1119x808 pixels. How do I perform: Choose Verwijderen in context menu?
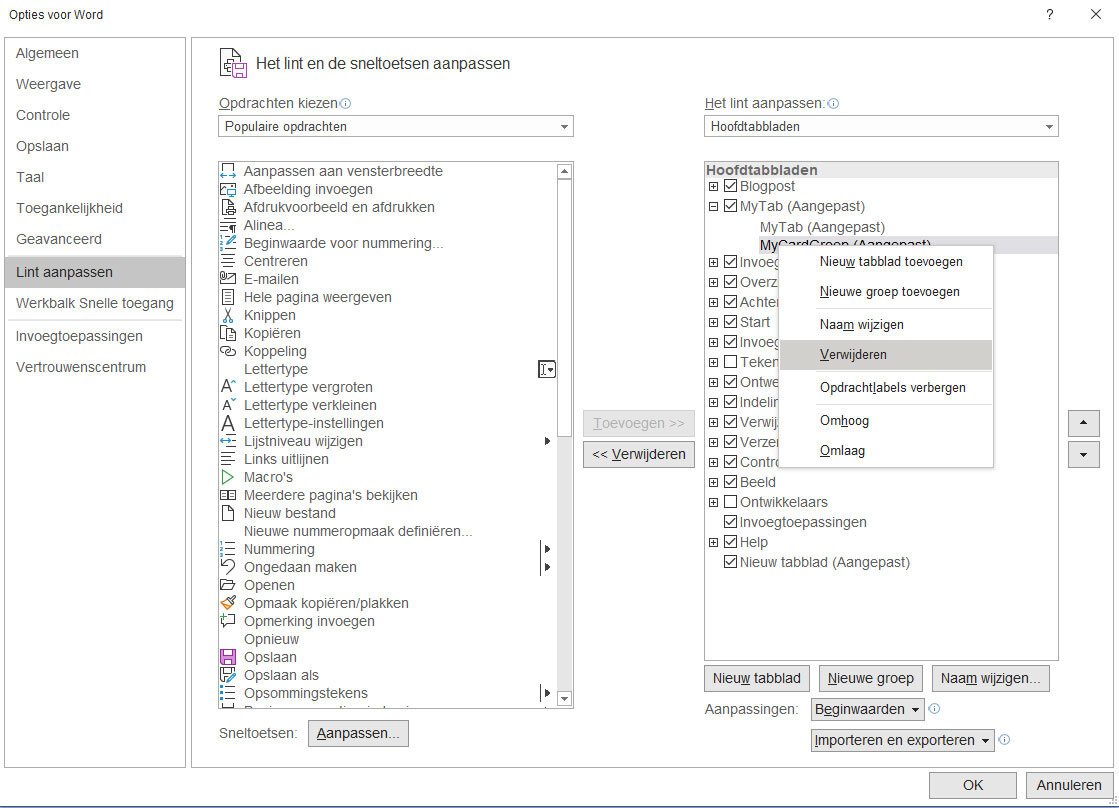[886, 355]
